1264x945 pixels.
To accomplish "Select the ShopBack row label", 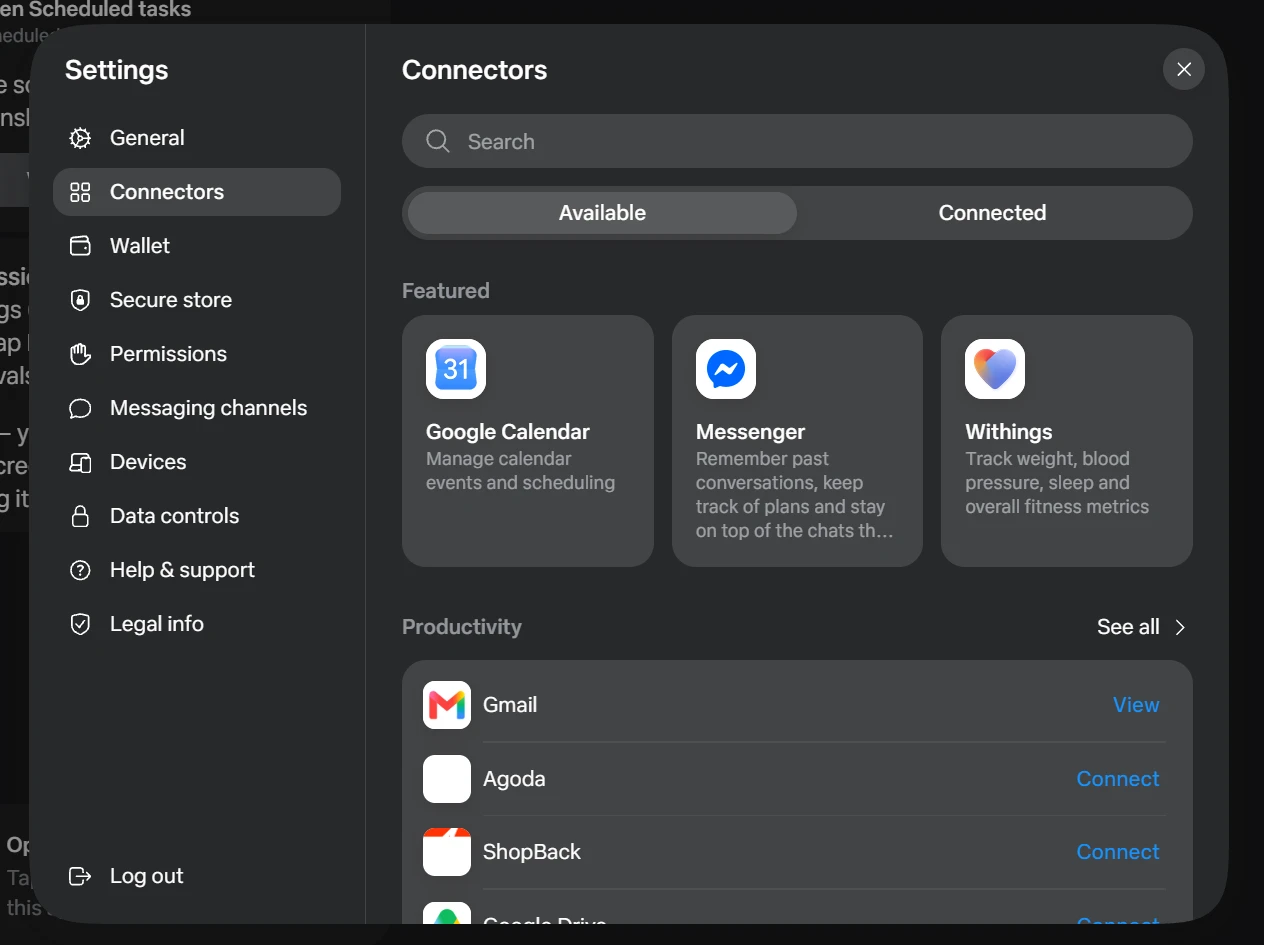I will [x=532, y=852].
